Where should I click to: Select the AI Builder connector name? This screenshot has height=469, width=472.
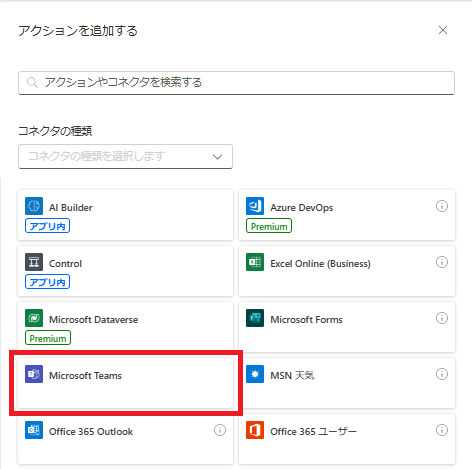[x=71, y=208]
